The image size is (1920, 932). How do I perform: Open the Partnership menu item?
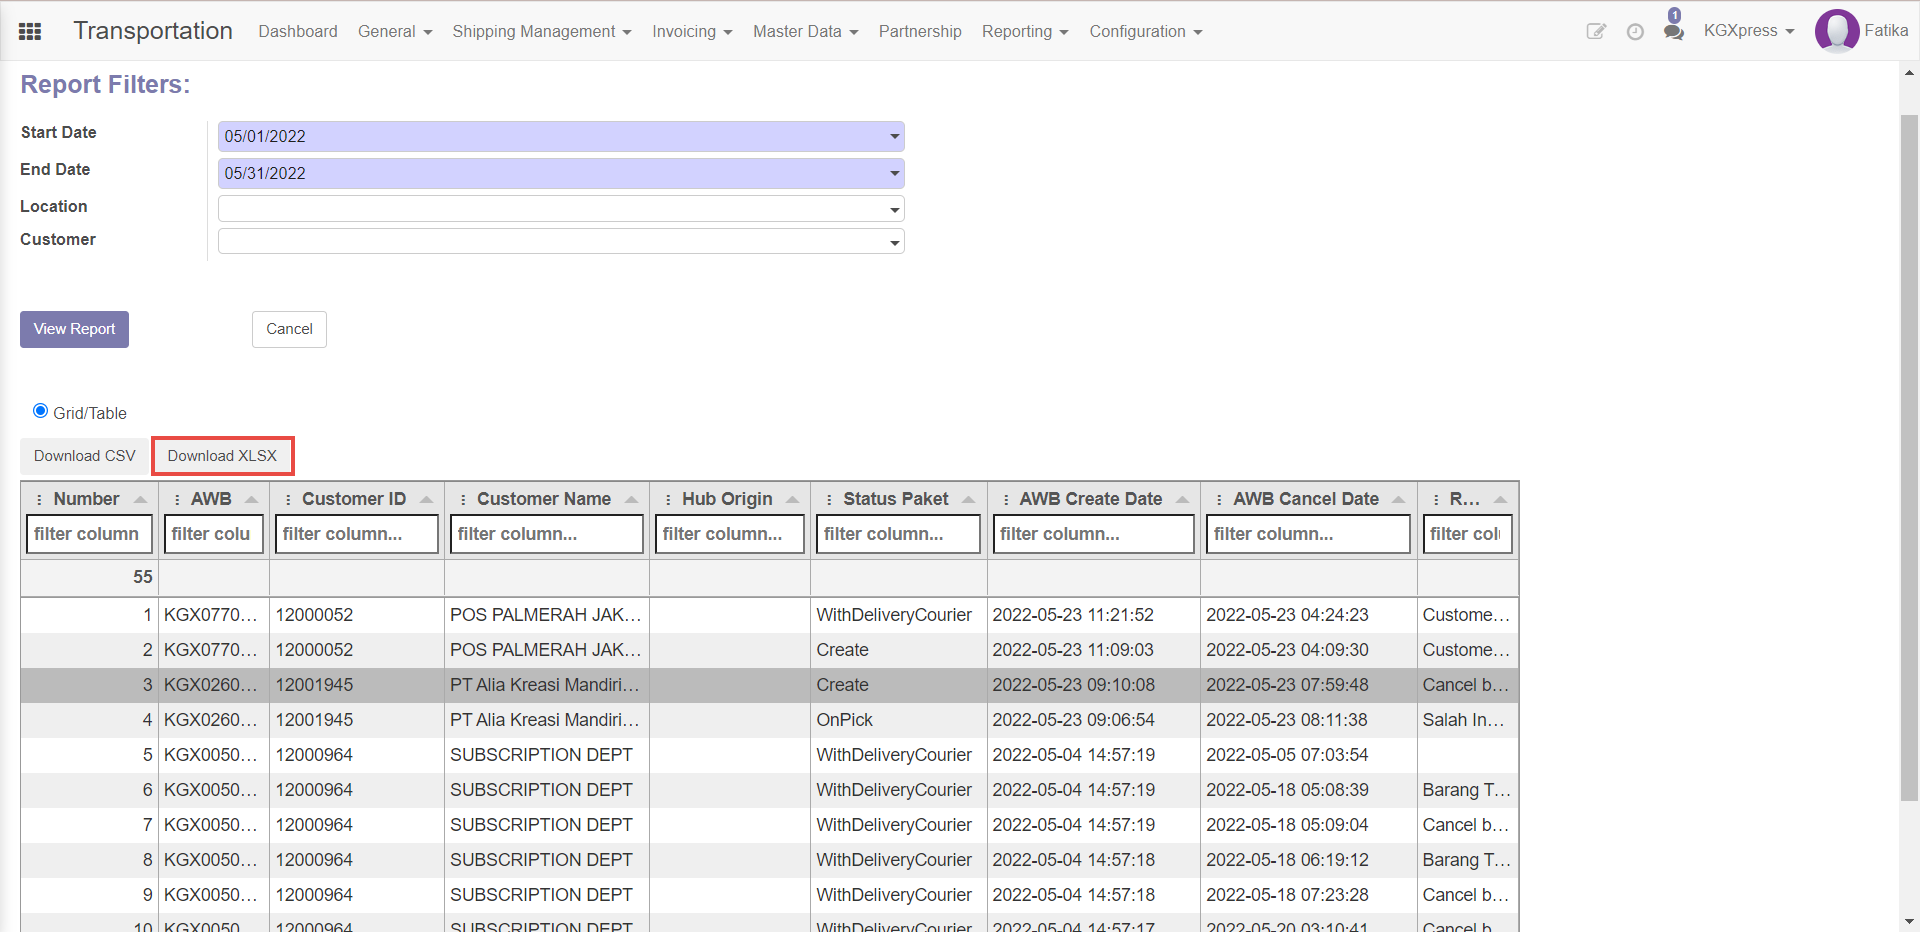pos(920,32)
